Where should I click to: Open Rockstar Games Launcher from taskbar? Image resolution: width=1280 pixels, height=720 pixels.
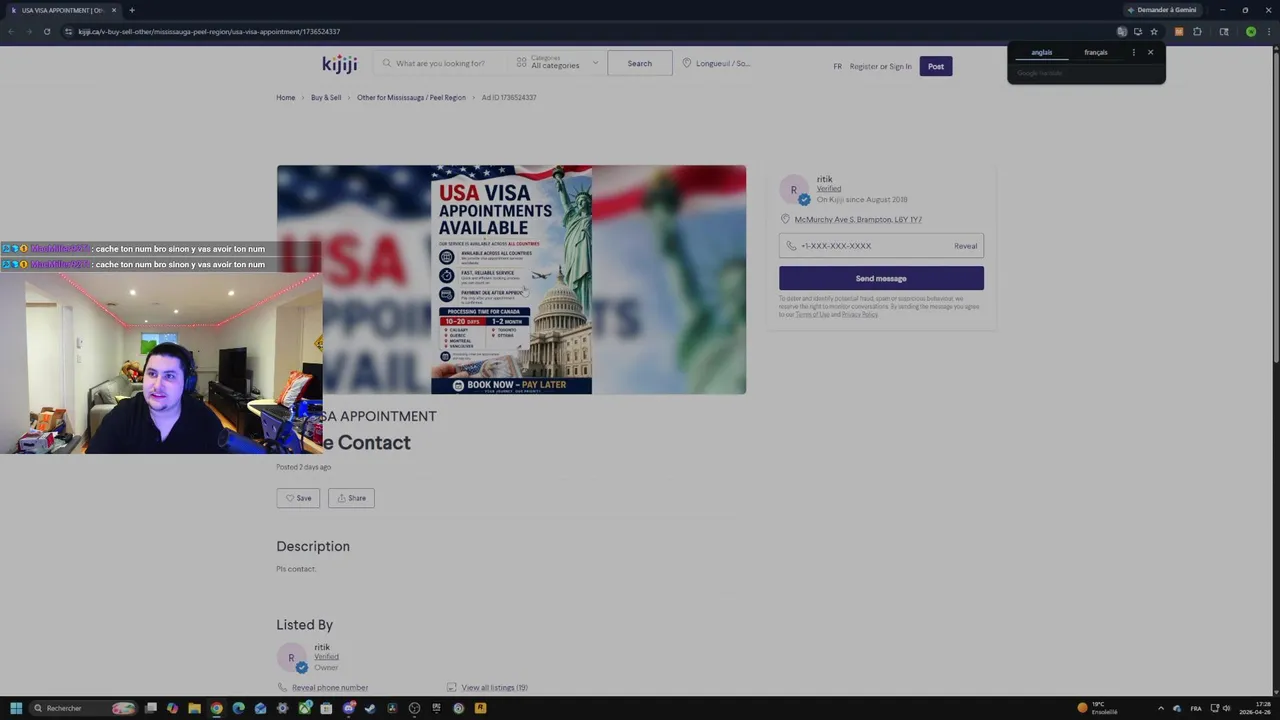pyautogui.click(x=480, y=708)
